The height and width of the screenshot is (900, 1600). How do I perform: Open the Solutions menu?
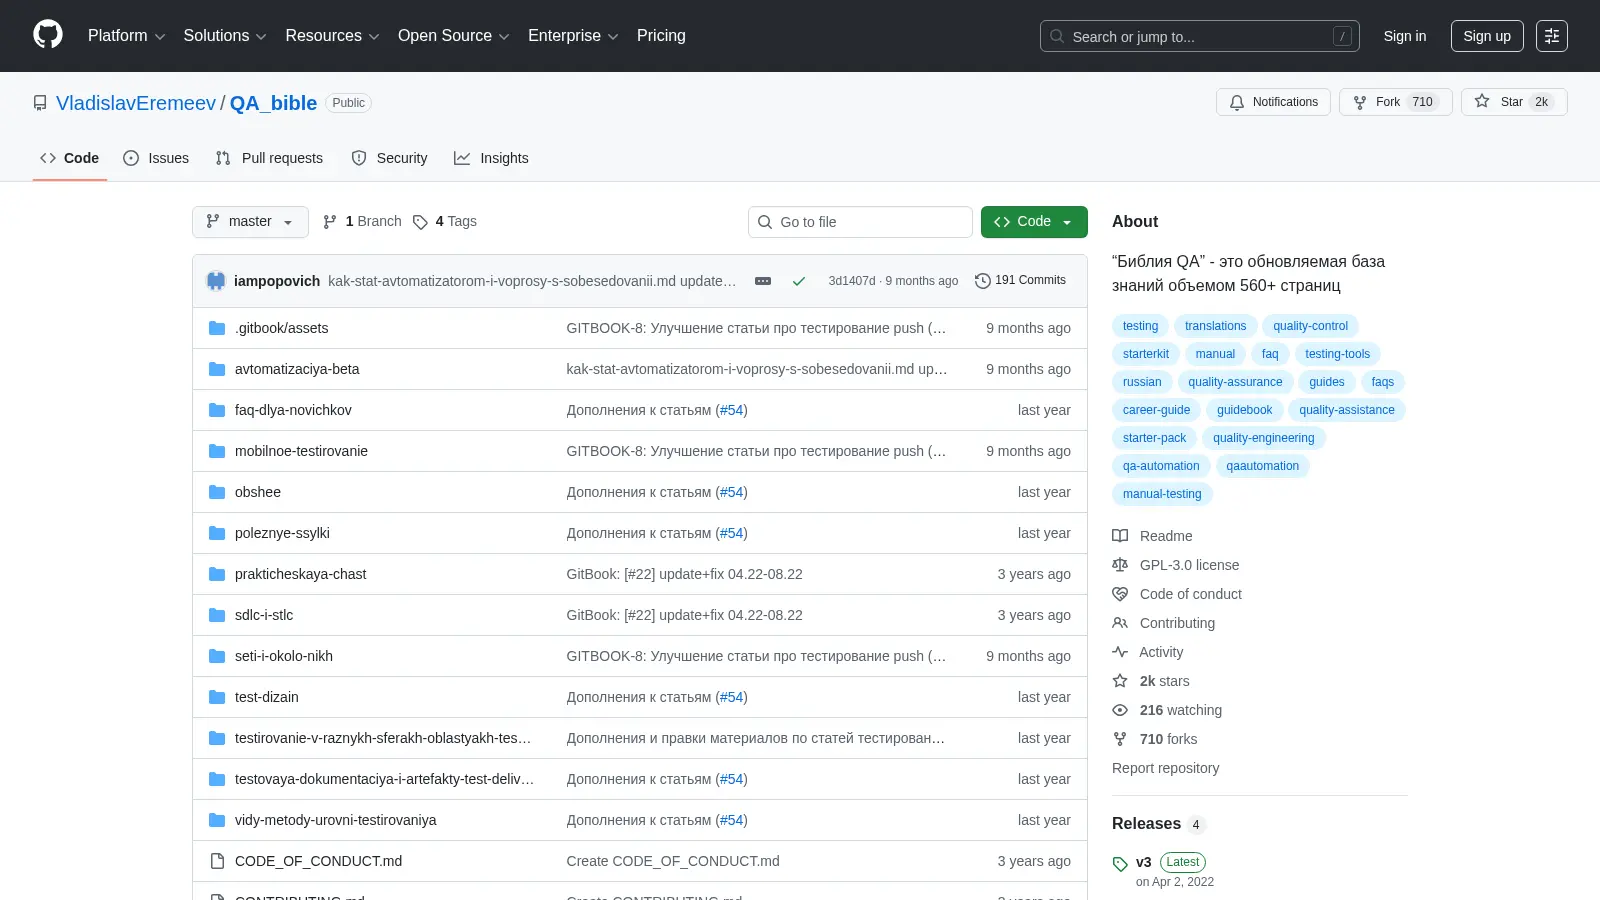pos(225,36)
